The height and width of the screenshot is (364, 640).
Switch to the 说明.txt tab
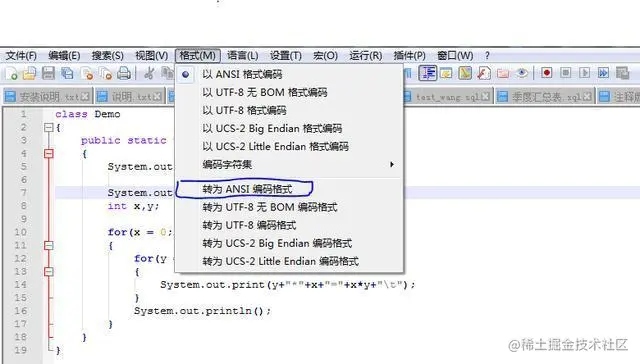pos(129,97)
